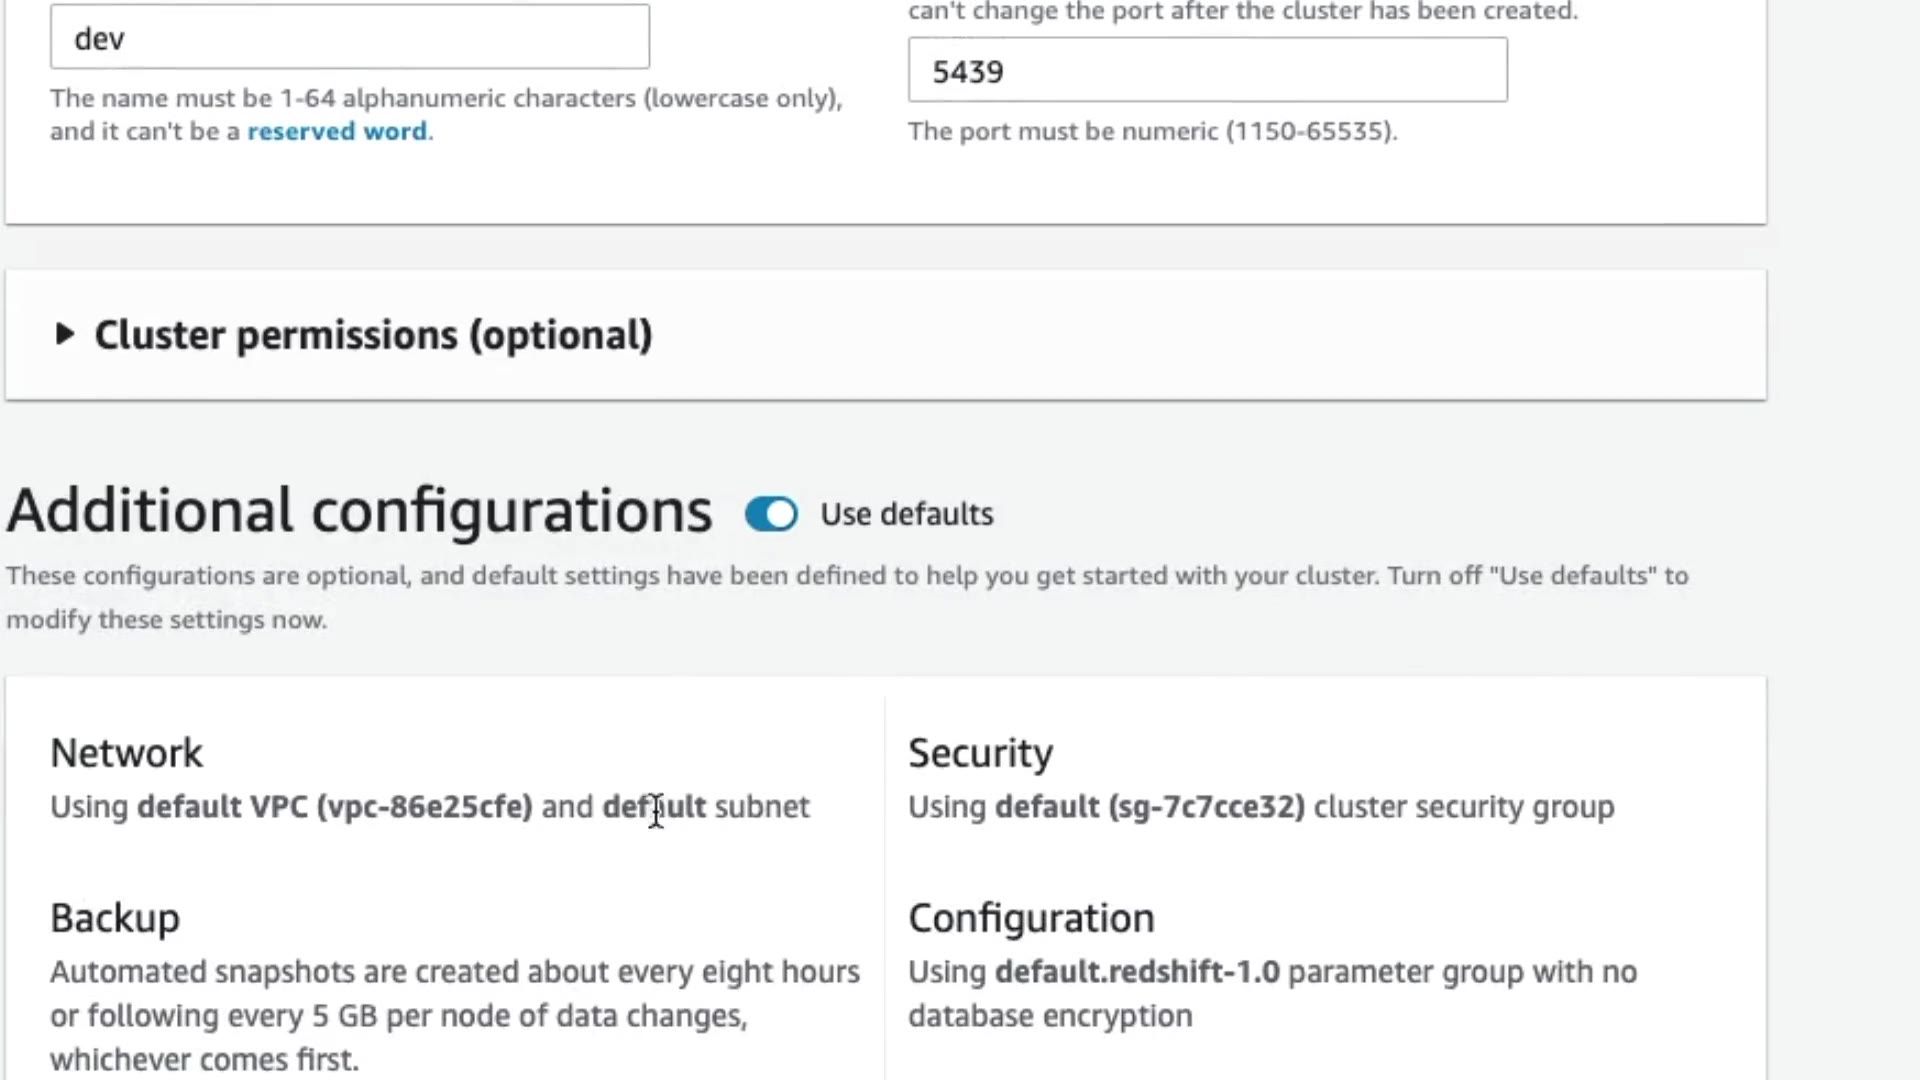The height and width of the screenshot is (1080, 1920).
Task: Click the default.redshift-1.0 parameter group text
Action: [1136, 972]
